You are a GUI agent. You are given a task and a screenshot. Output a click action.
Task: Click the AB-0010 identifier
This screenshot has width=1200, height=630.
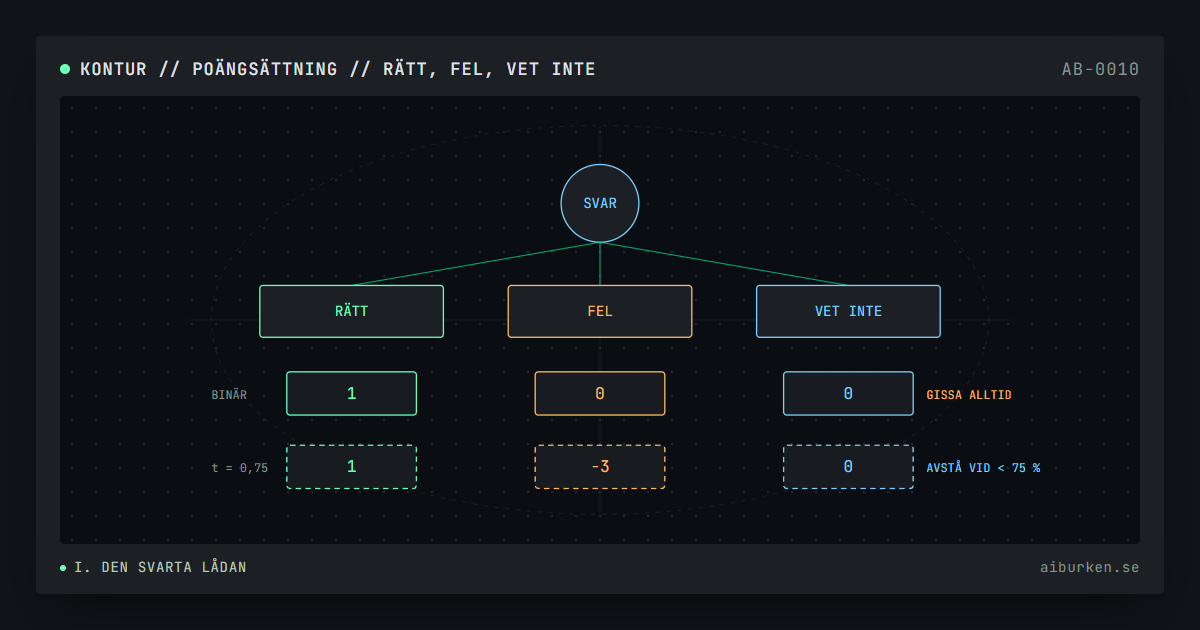(1100, 69)
